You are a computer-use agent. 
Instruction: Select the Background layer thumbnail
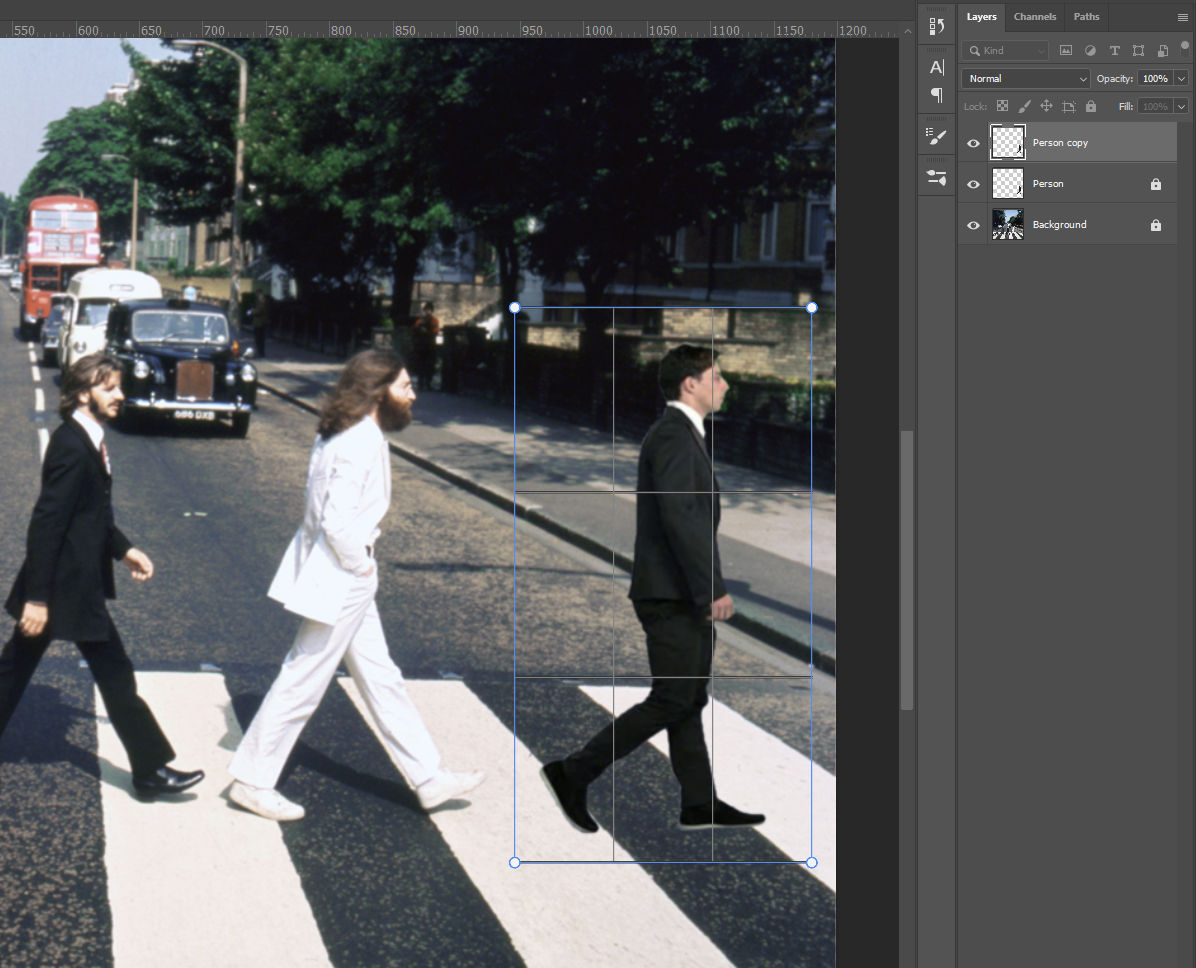point(1008,225)
